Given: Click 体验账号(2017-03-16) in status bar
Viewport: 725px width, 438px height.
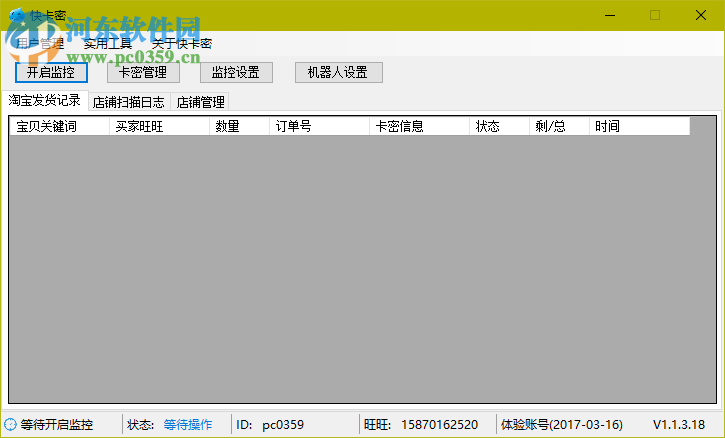Looking at the screenshot, I should tap(562, 425).
